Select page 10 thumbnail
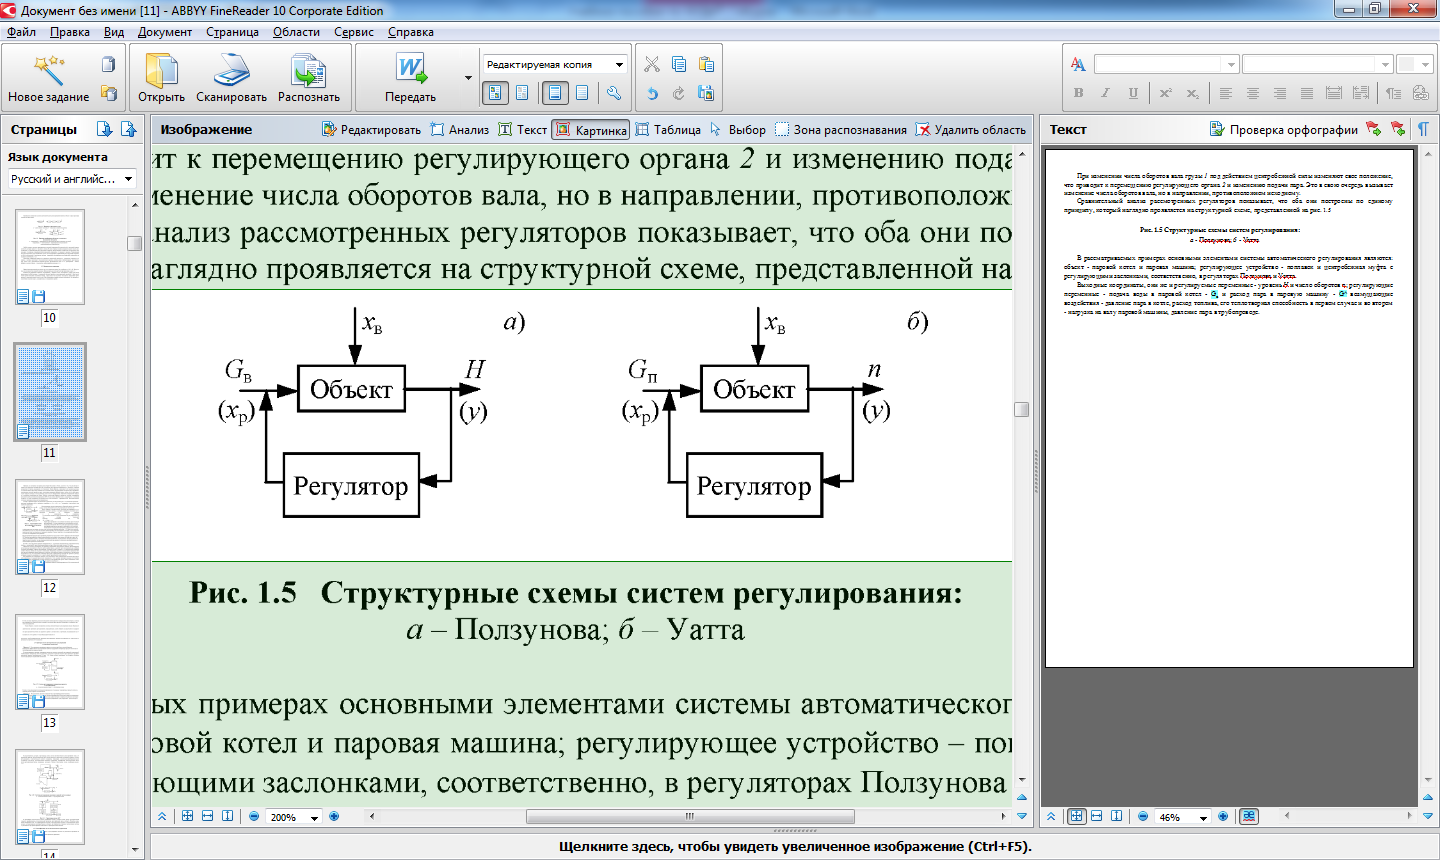The width and height of the screenshot is (1440, 860). click(x=50, y=257)
